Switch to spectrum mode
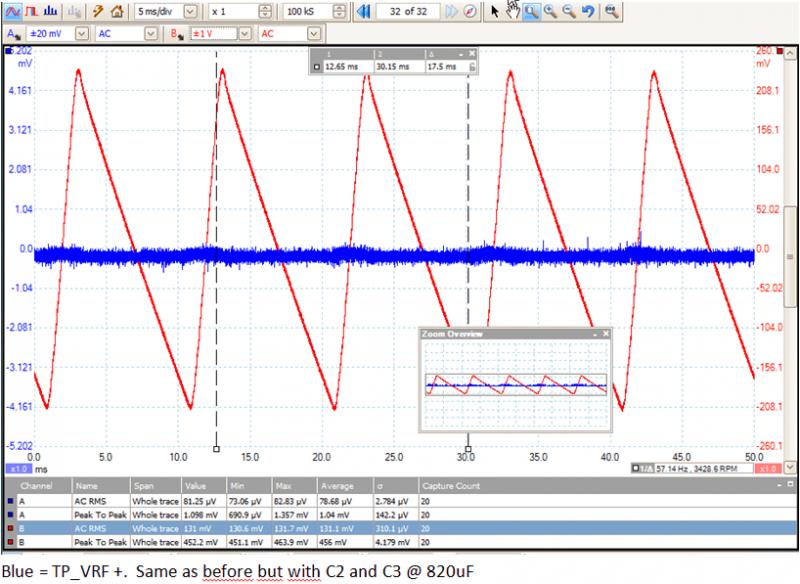This screenshot has width=800, height=584. (x=51, y=11)
